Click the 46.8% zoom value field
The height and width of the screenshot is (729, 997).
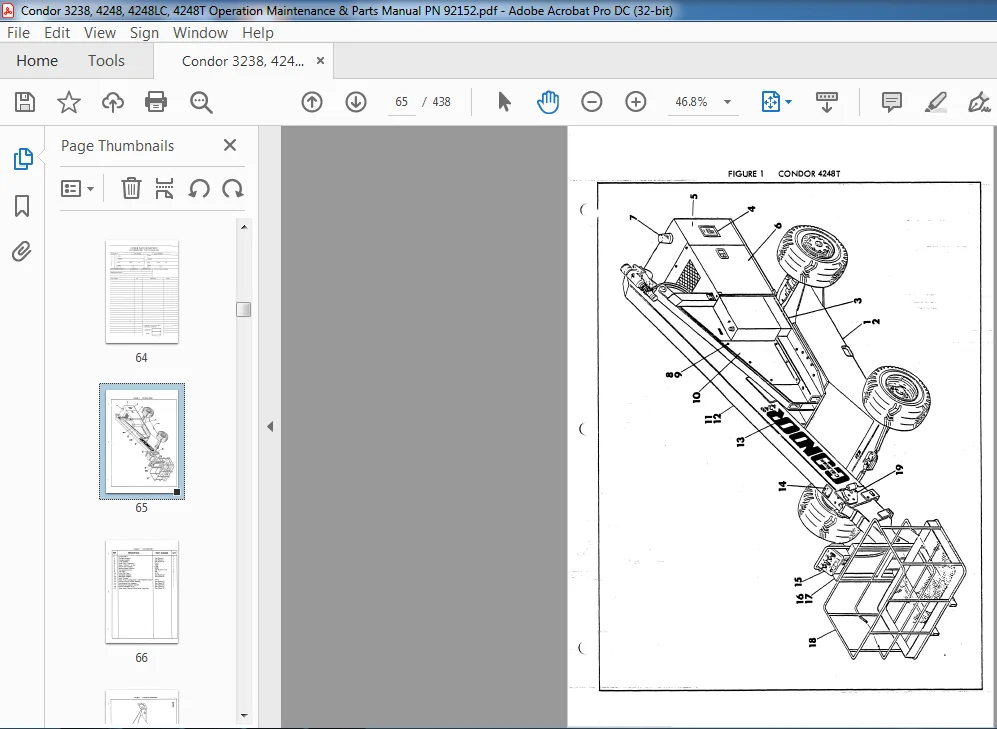692,102
